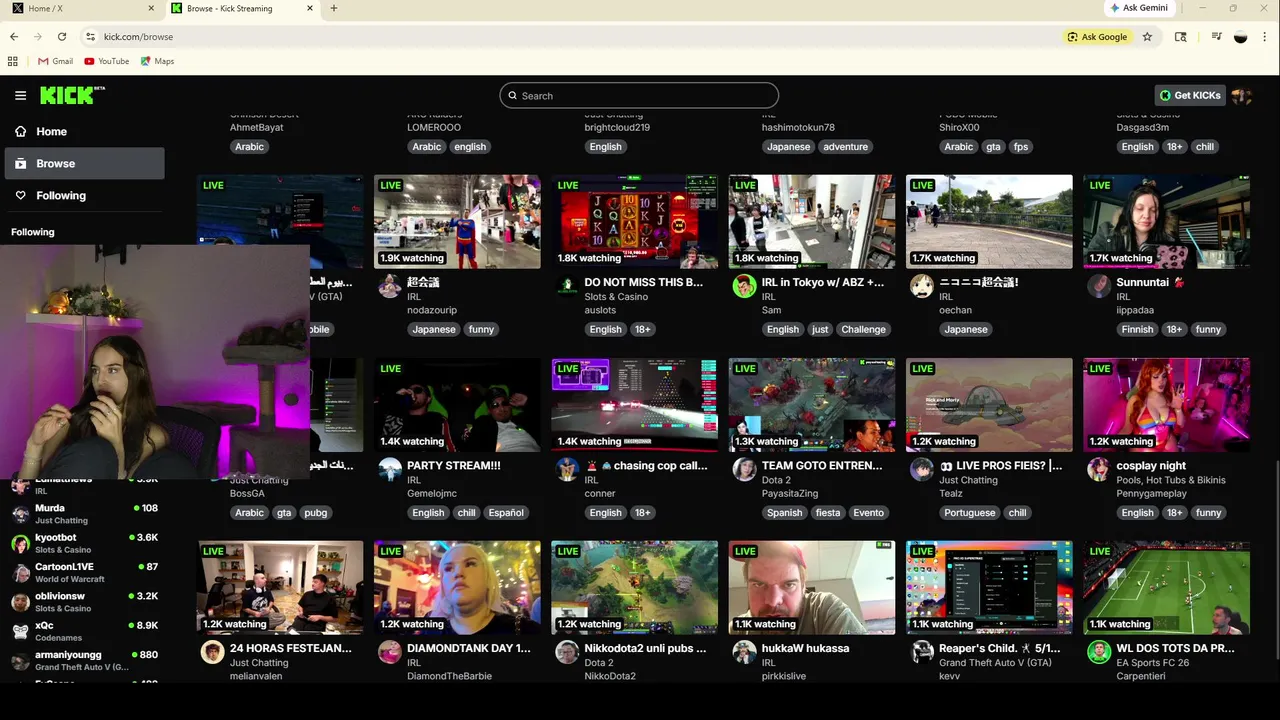The height and width of the screenshot is (720, 1280).
Task: Click the Gemelojmc channel avatar
Action: tap(390, 469)
